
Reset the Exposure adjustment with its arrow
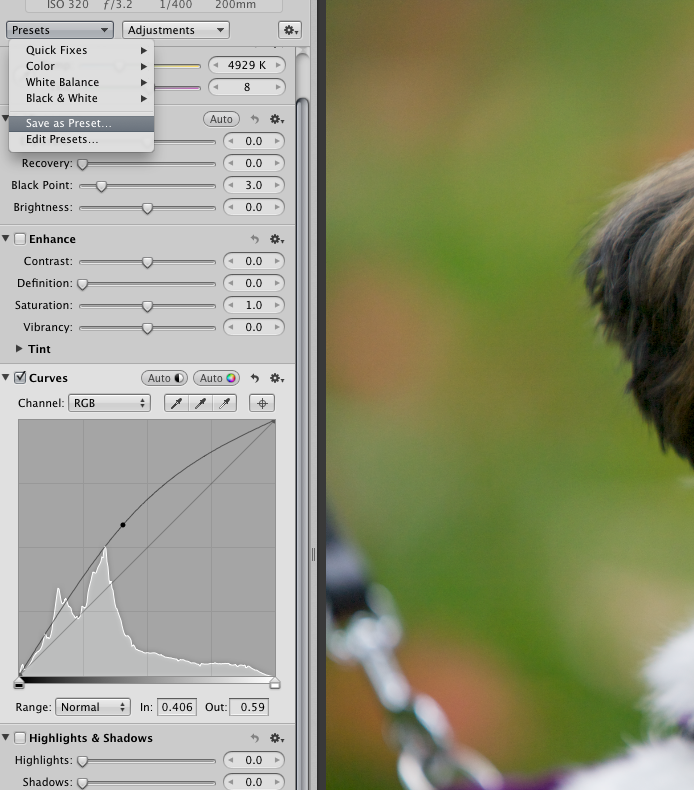(255, 119)
